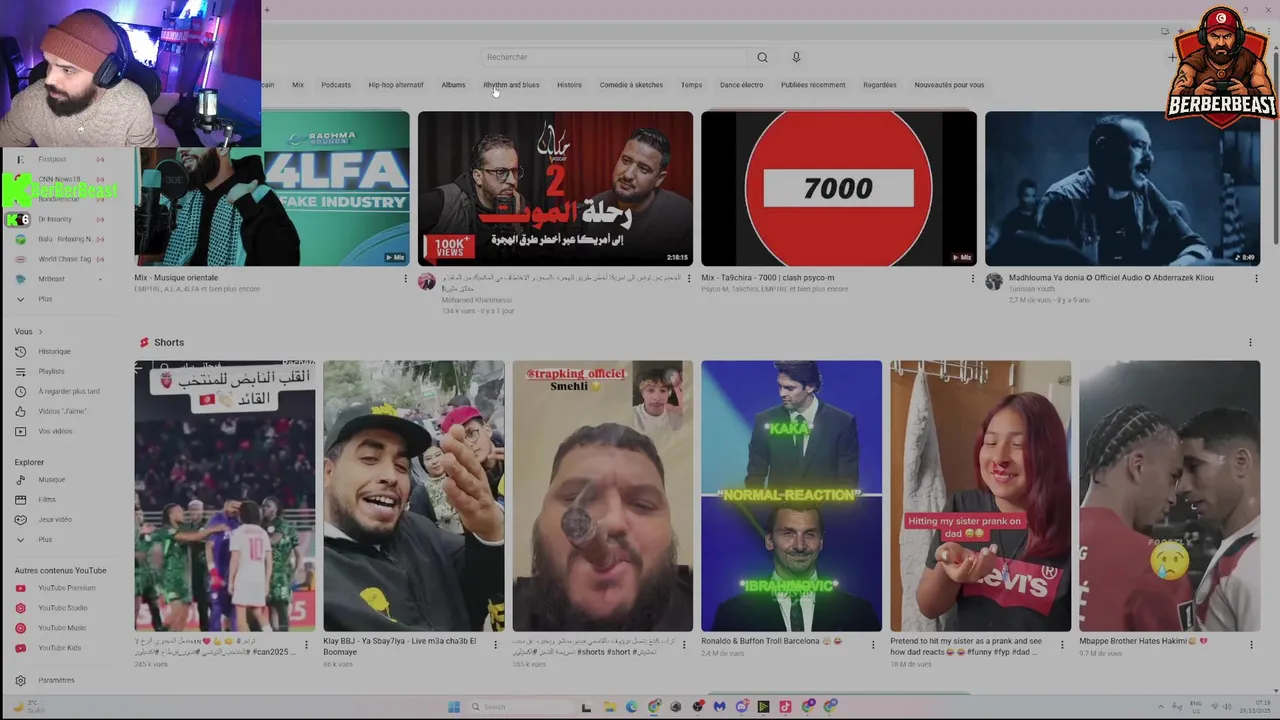Select Comédie à sketches chip
The width and height of the screenshot is (1280, 720).
coord(631,85)
